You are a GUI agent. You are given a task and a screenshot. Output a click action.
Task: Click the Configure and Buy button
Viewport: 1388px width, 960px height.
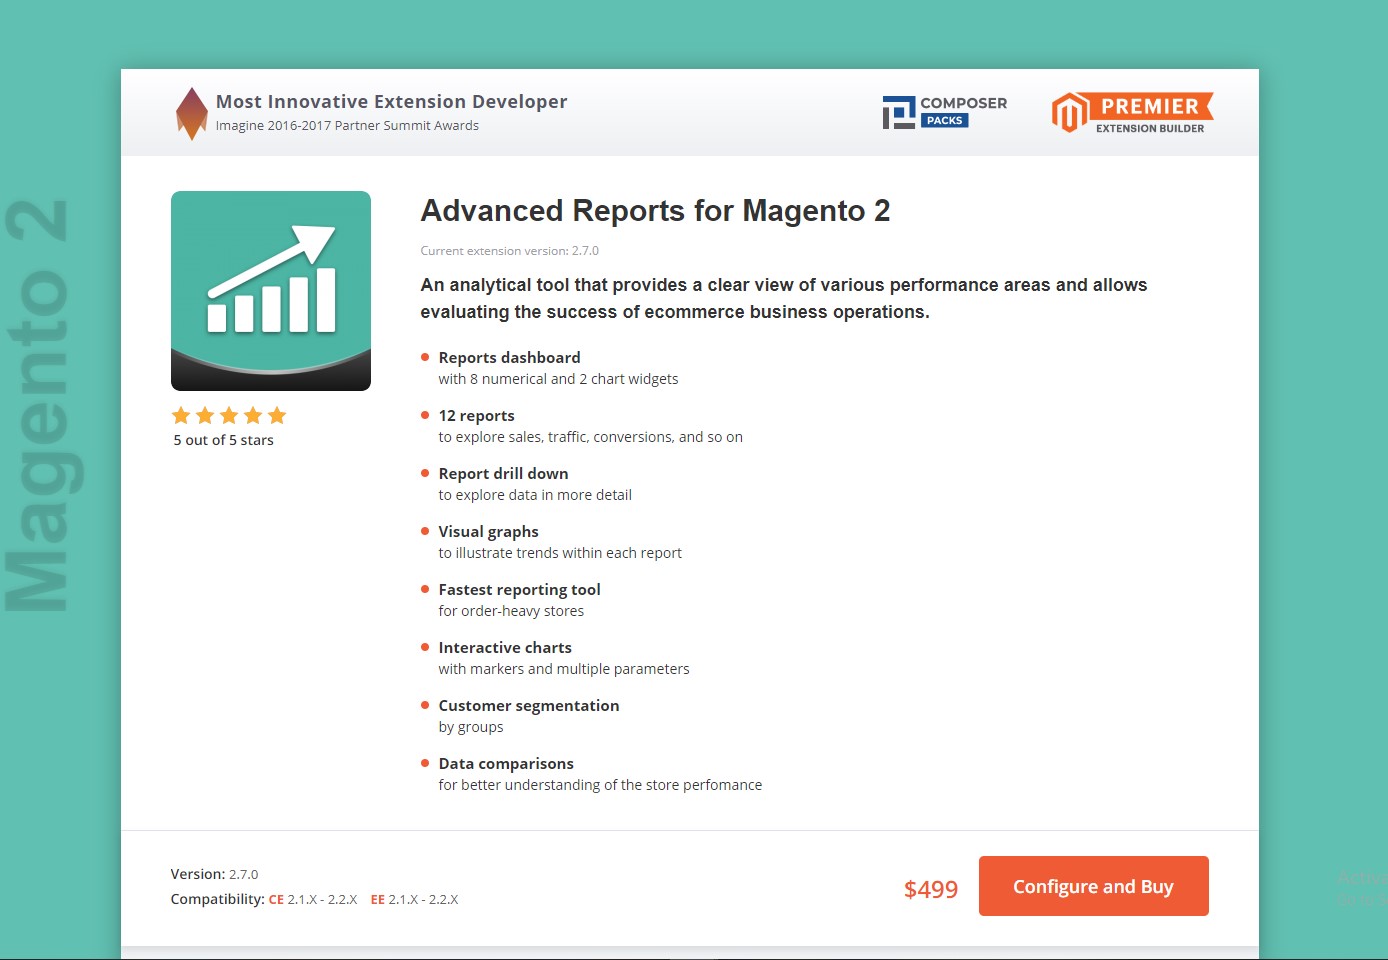(x=1093, y=886)
